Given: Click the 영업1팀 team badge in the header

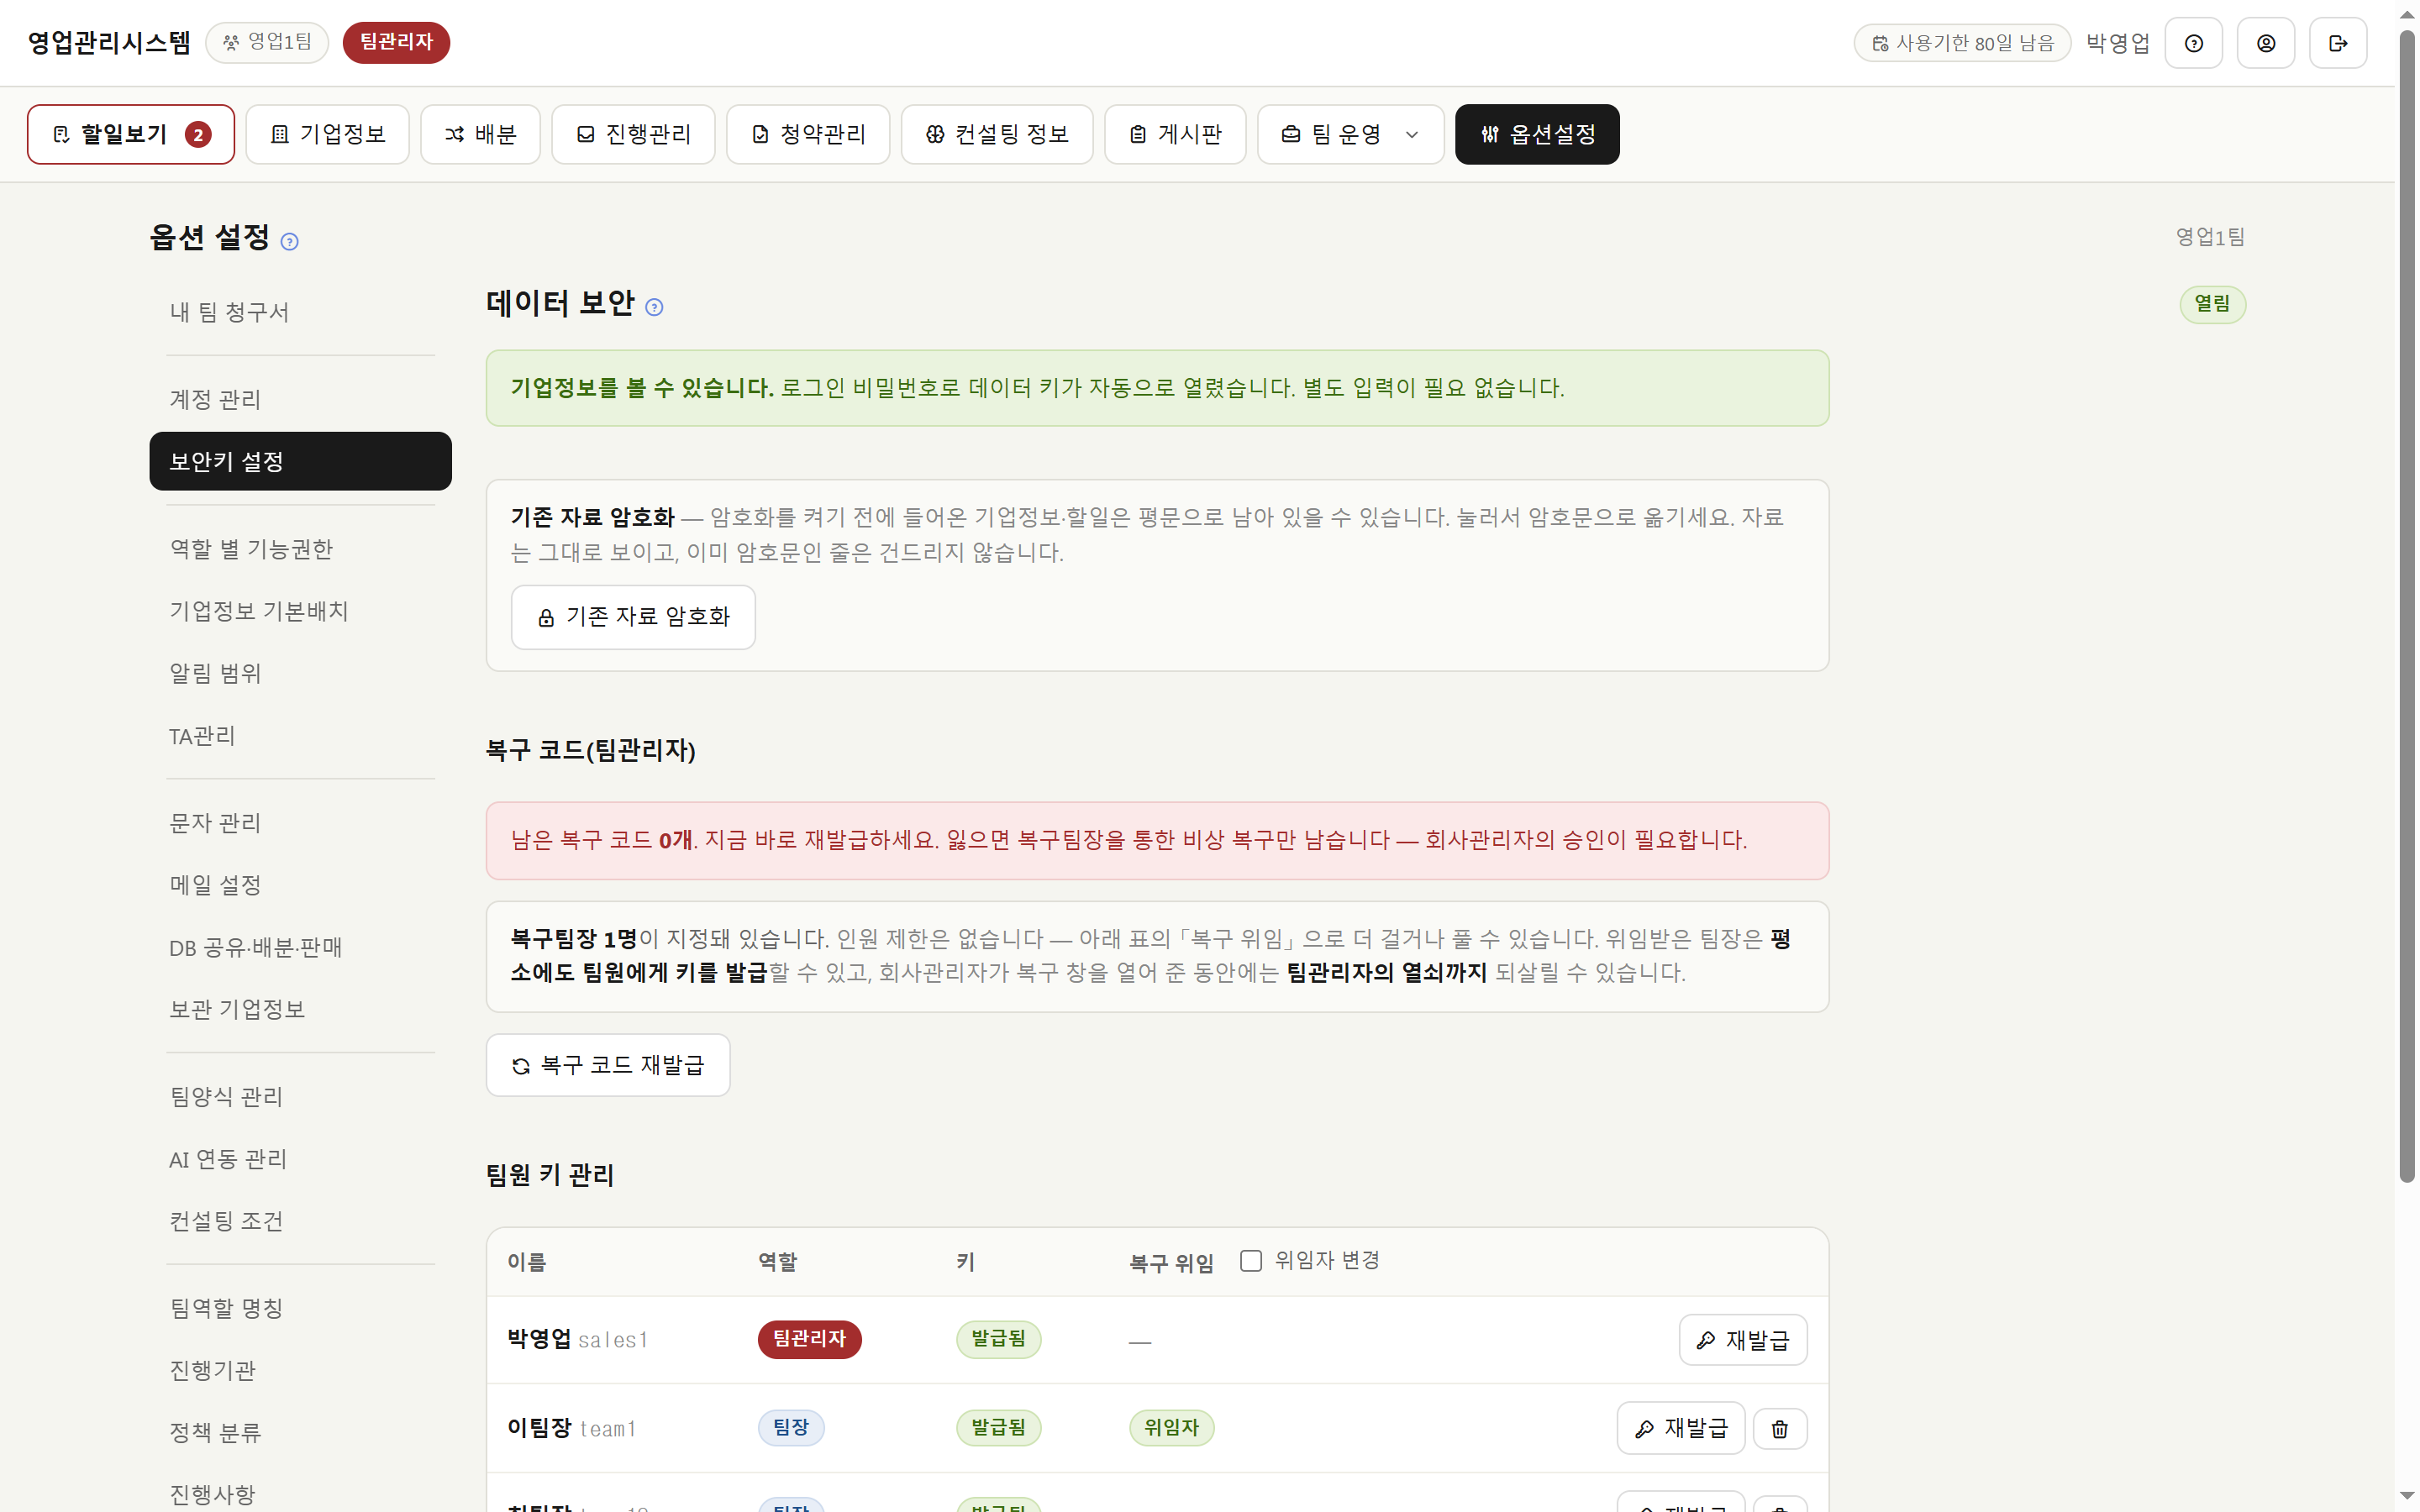Looking at the screenshot, I should pyautogui.click(x=267, y=42).
